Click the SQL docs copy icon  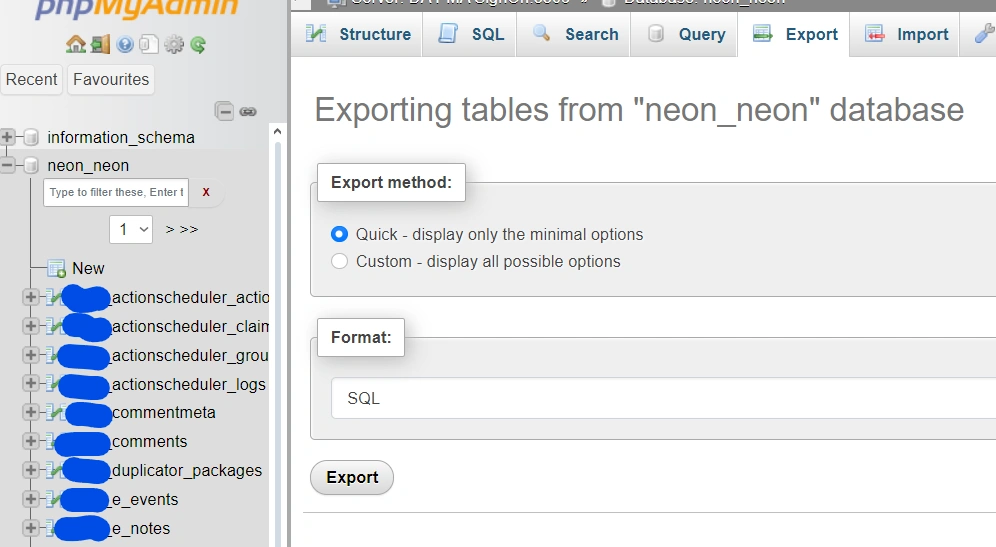(149, 44)
